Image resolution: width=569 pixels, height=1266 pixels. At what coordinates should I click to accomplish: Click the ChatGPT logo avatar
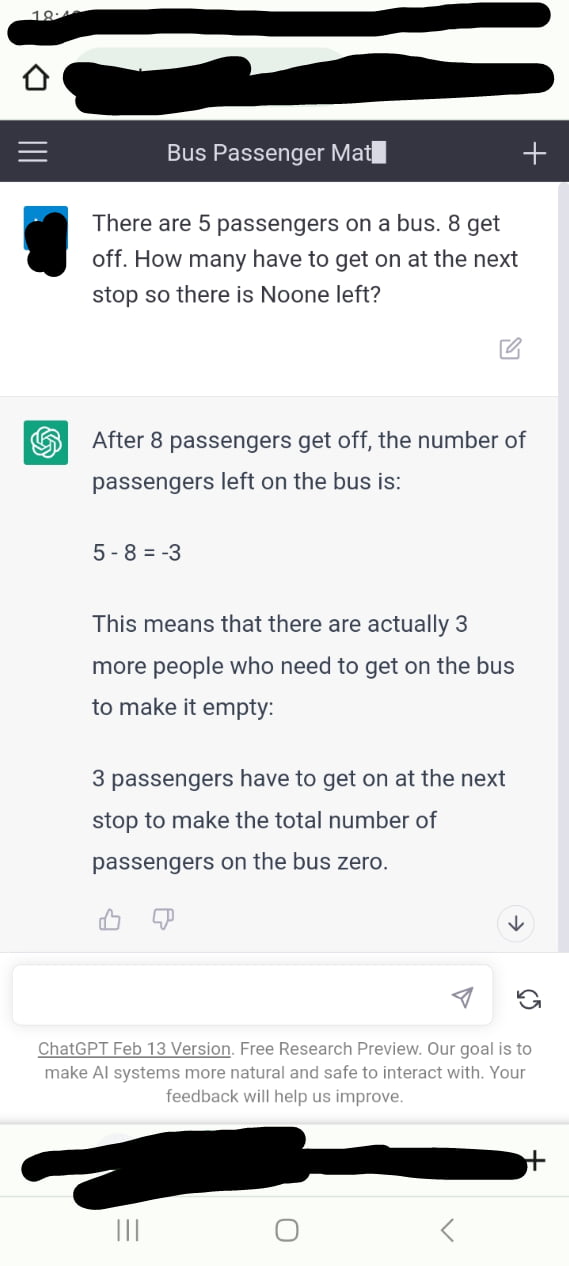point(46,441)
